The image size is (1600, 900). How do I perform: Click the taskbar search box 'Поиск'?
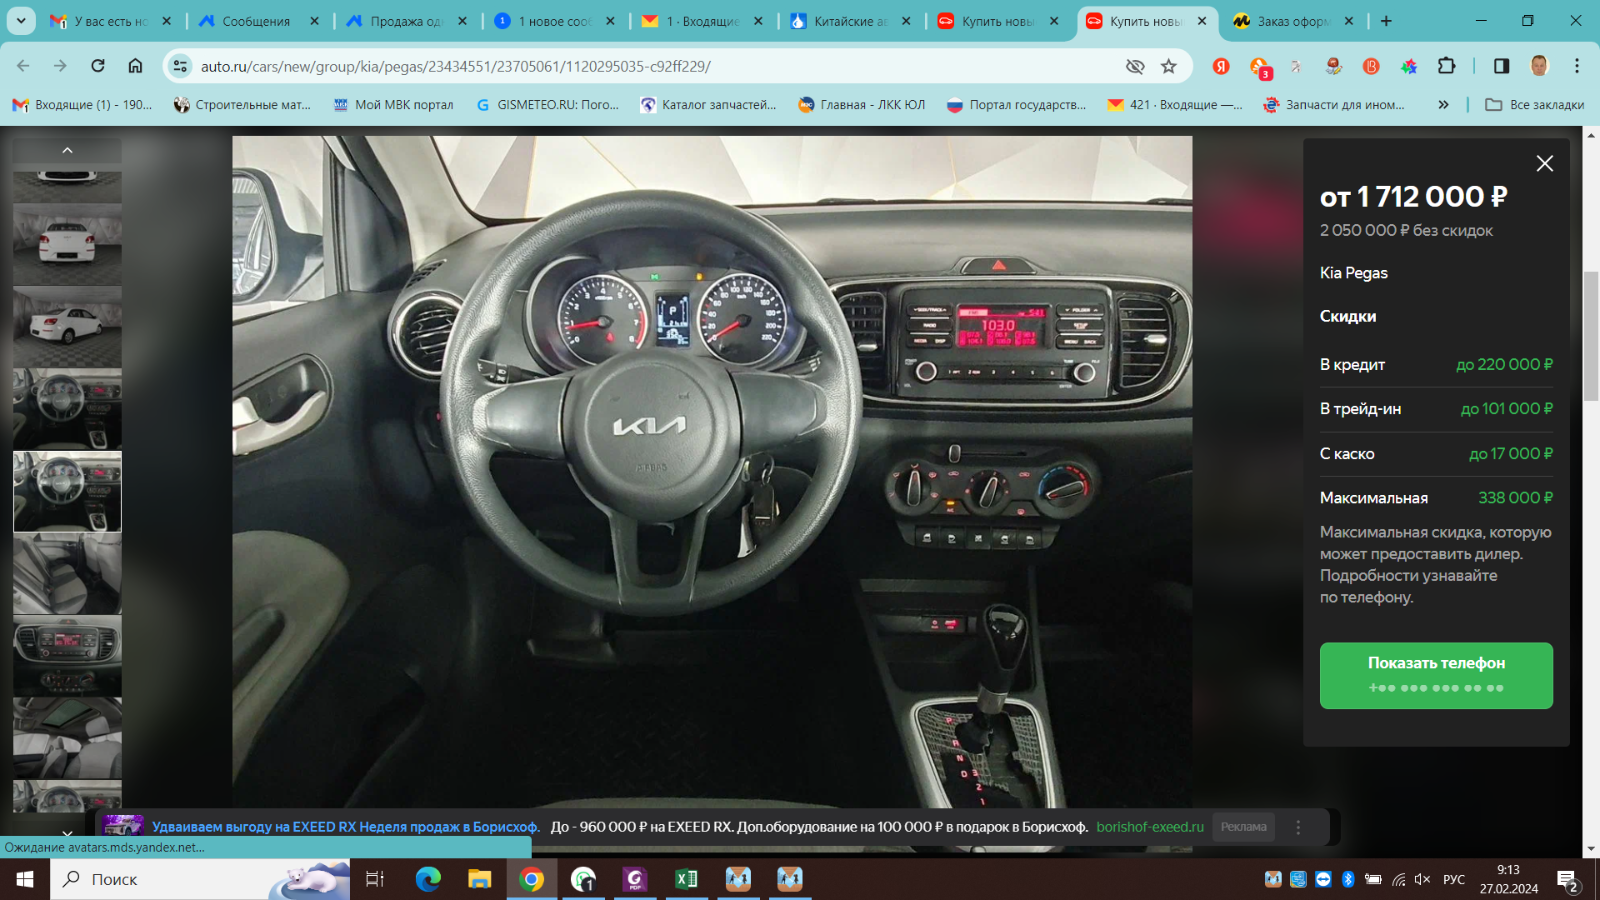200,879
